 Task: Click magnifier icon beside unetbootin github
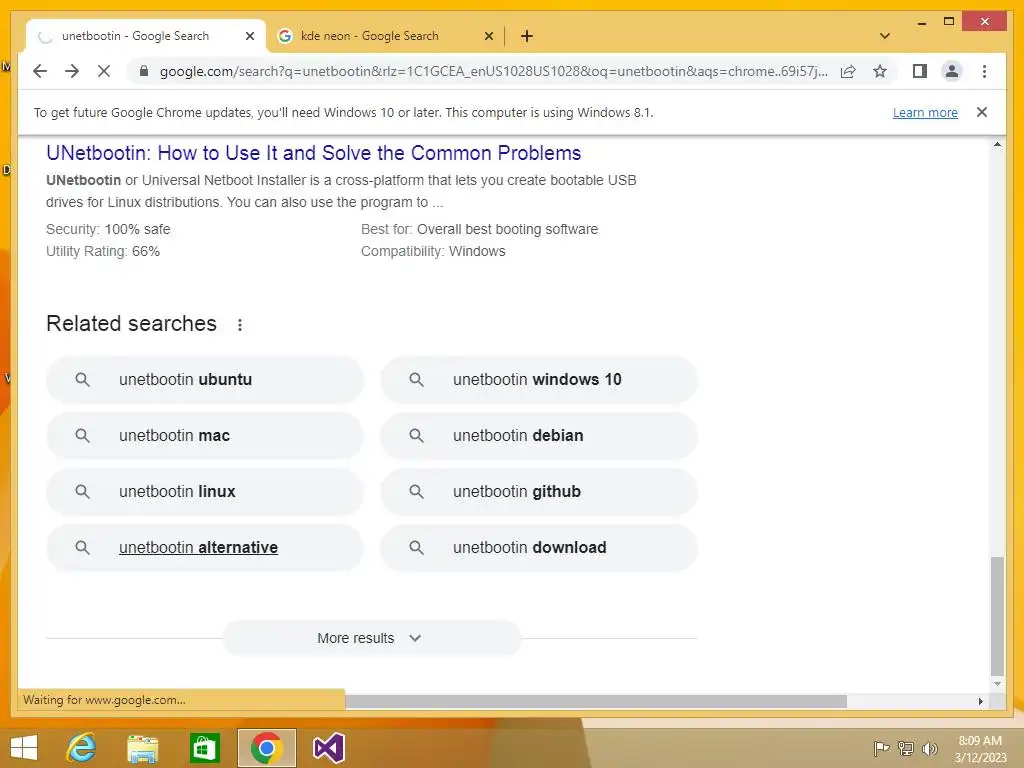(417, 492)
